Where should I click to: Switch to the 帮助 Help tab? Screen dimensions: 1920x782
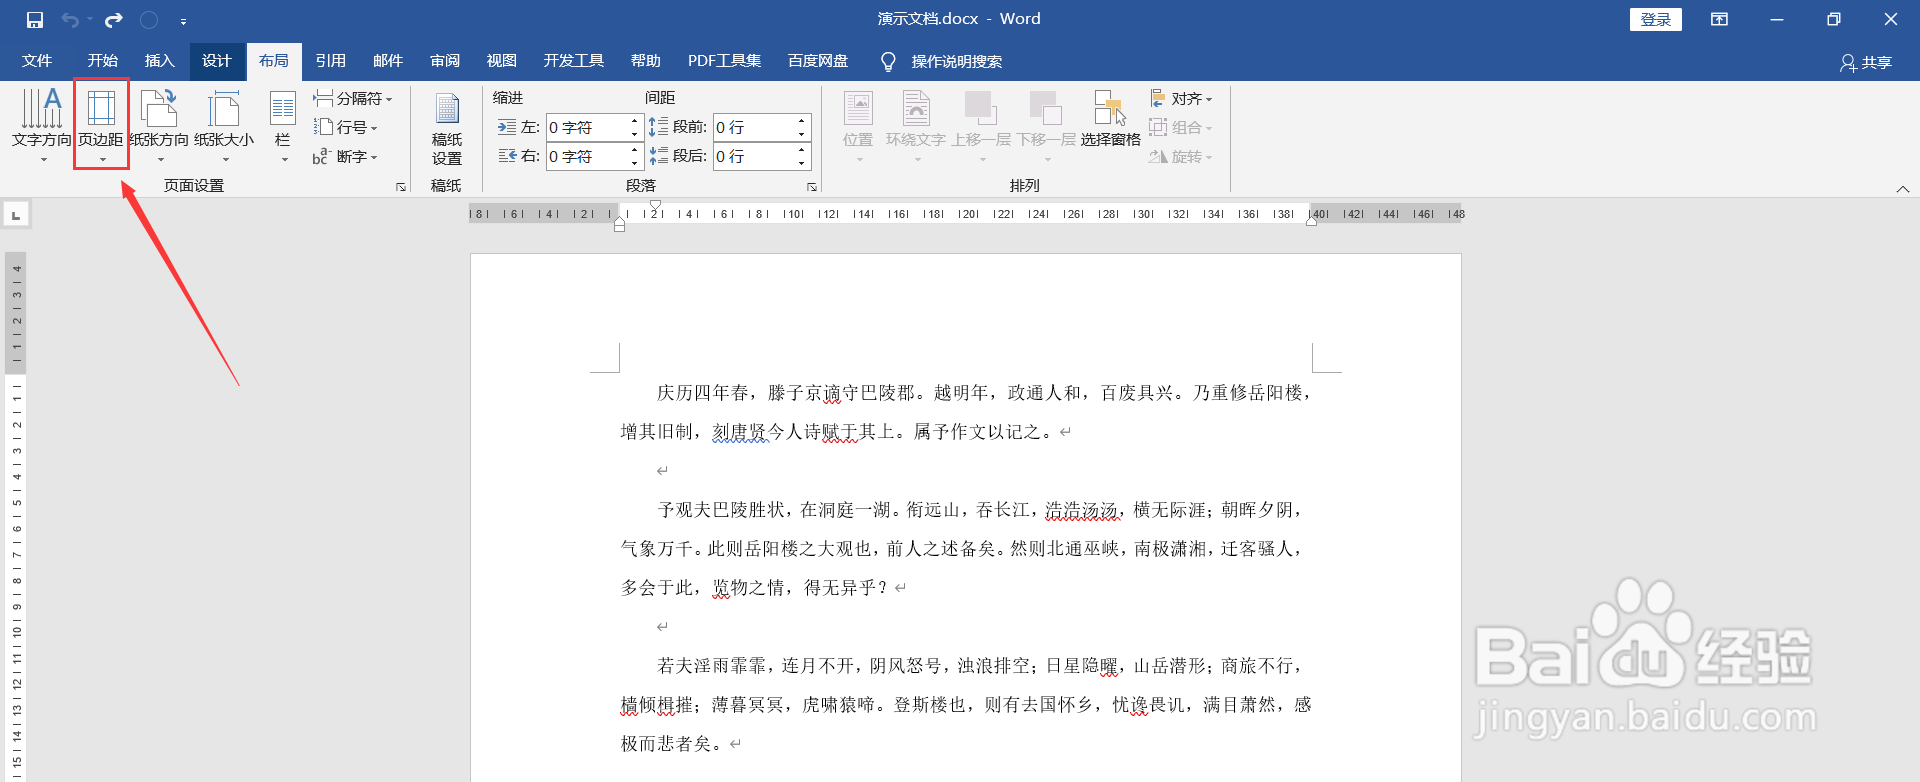(646, 61)
